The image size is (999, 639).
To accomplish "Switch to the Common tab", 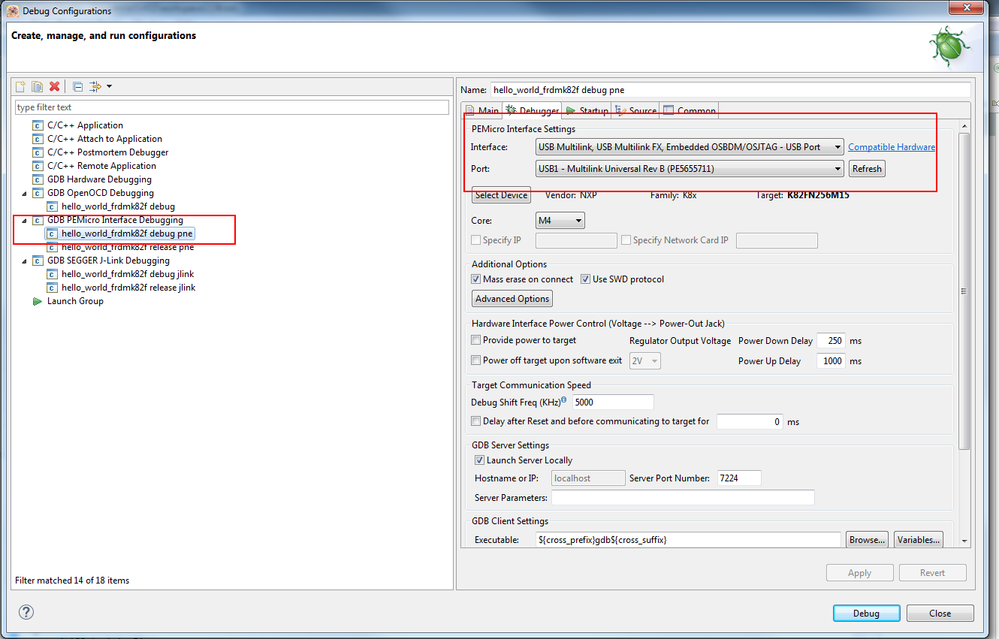I will pyautogui.click(x=689, y=110).
